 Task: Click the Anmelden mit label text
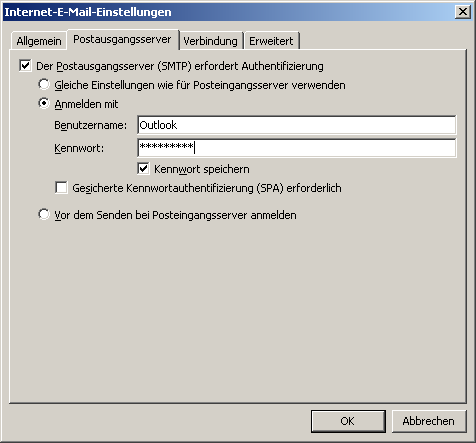click(86, 104)
